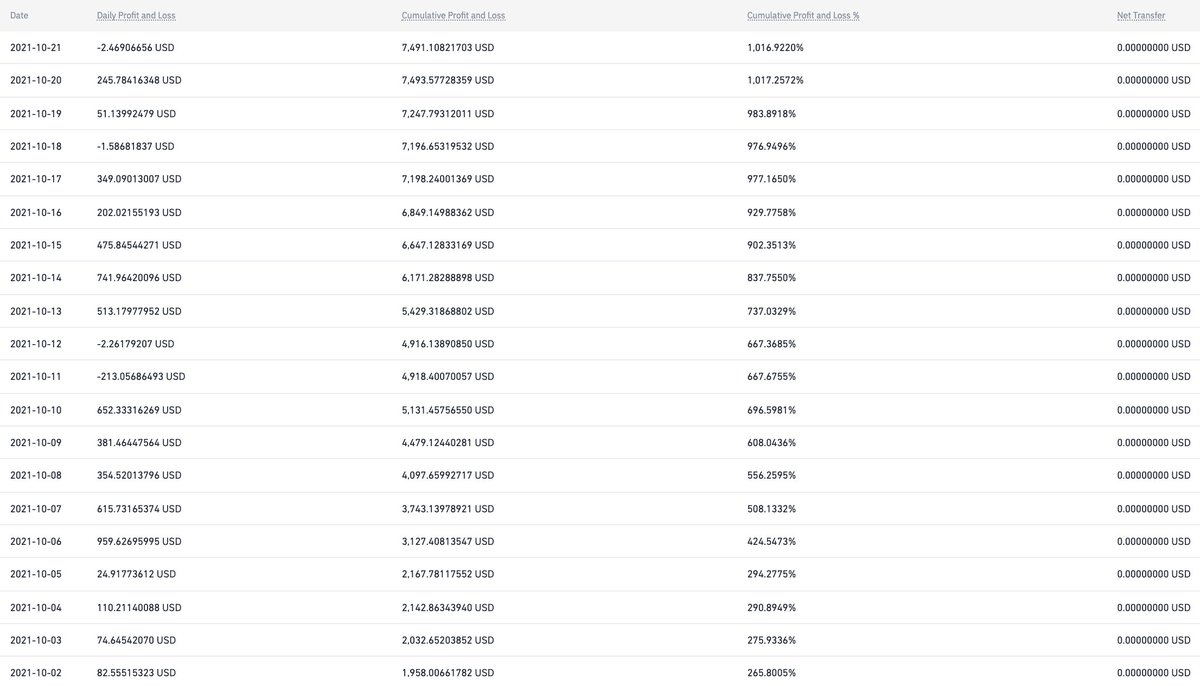1200x686 pixels.
Task: Click daily profit 354.52013796 USD
Action: click(x=139, y=475)
